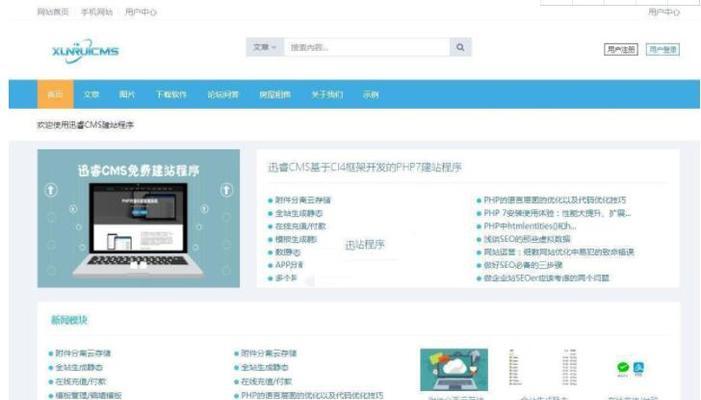701x400 pixels.
Task: Select the 房屋租售 nav menu item
Action: (275, 94)
